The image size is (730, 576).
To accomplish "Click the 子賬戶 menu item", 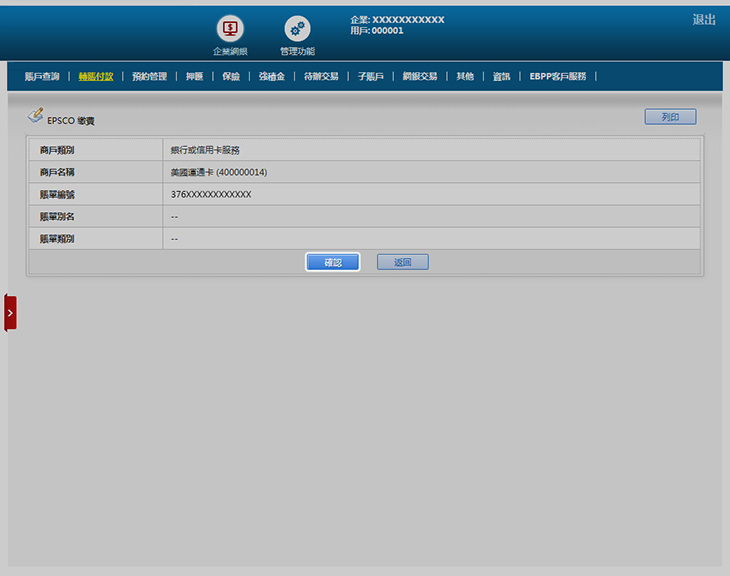I will (x=370, y=76).
